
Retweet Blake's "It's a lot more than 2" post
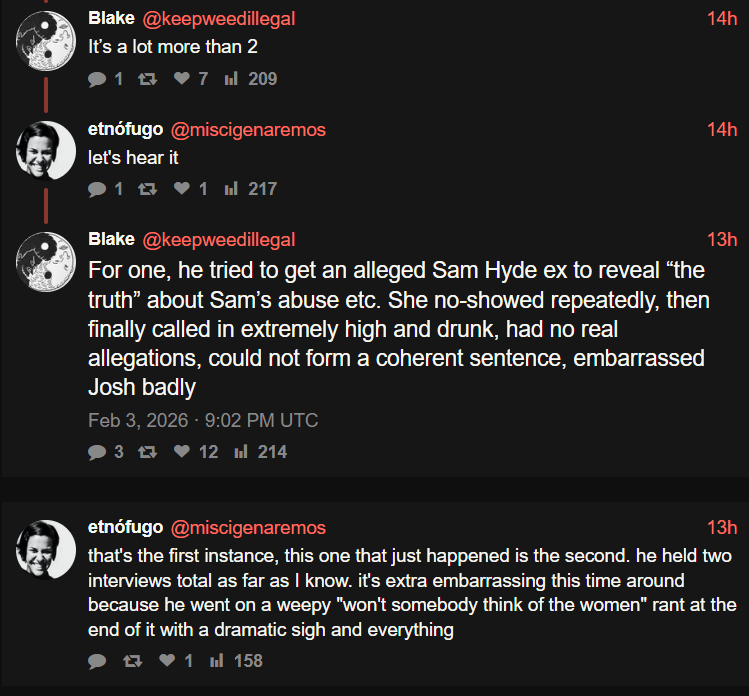pyautogui.click(x=147, y=79)
